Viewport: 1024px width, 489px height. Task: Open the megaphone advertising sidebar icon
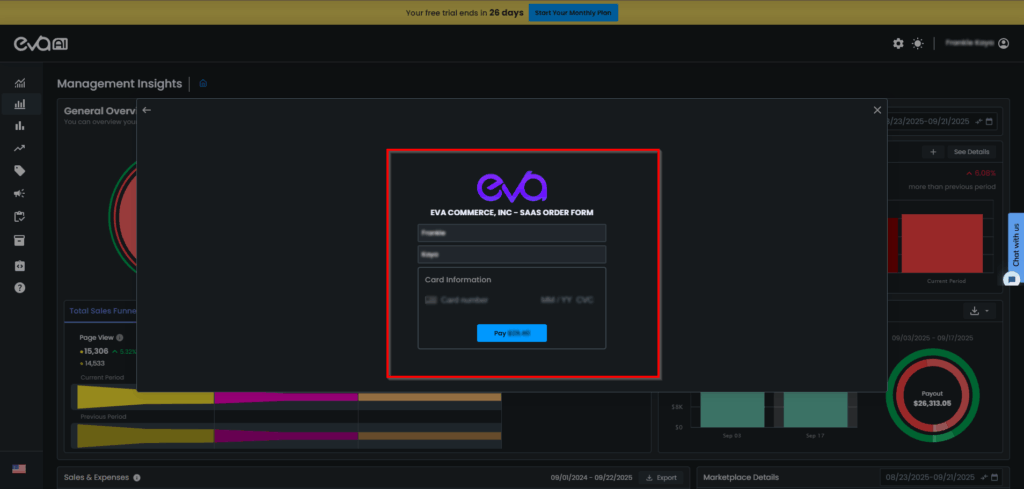tap(20, 194)
